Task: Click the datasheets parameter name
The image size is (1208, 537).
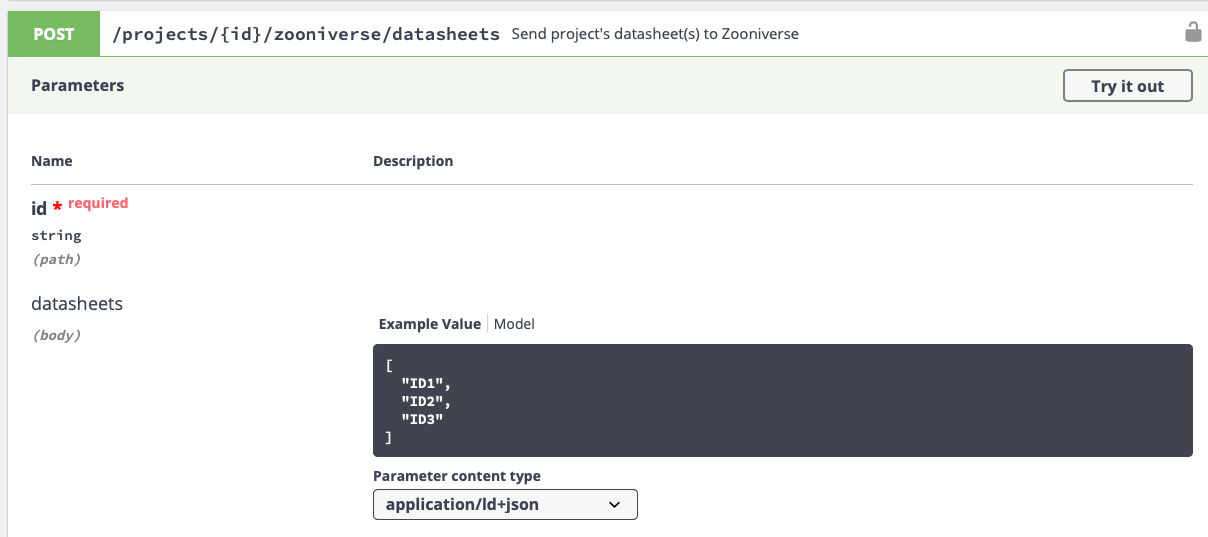Action: 77,303
